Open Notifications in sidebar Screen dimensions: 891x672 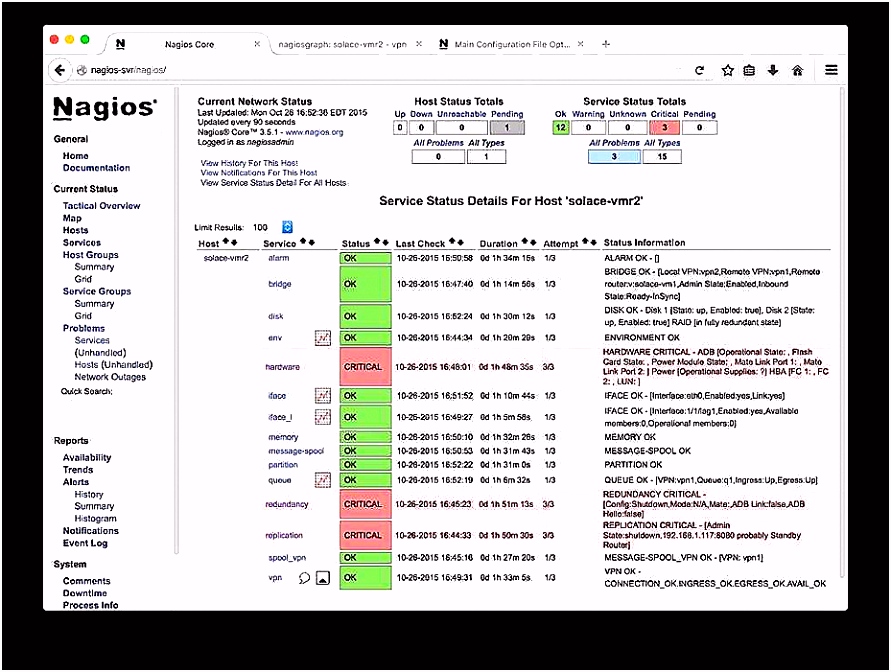coord(91,531)
